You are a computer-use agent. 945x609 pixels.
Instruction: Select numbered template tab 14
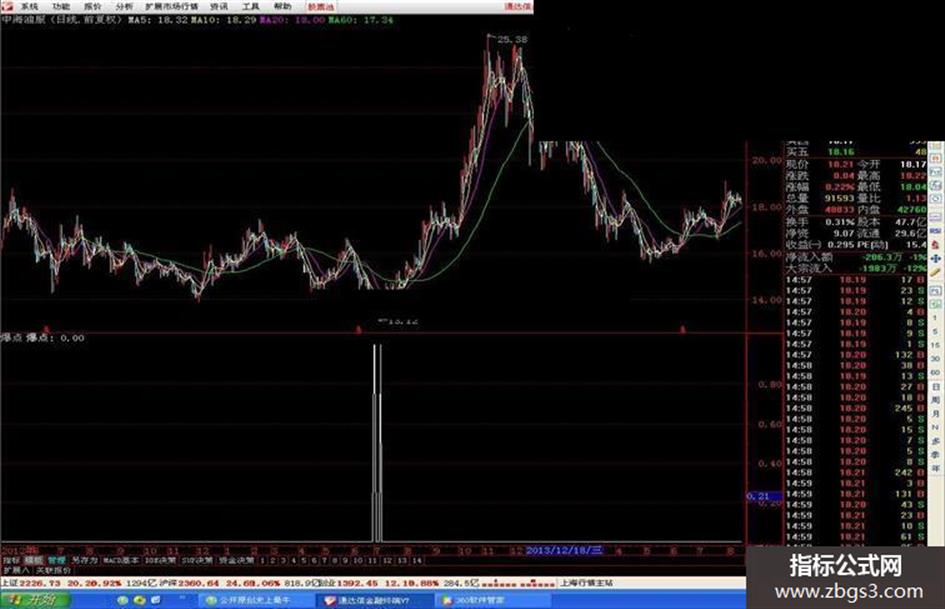coord(417,560)
